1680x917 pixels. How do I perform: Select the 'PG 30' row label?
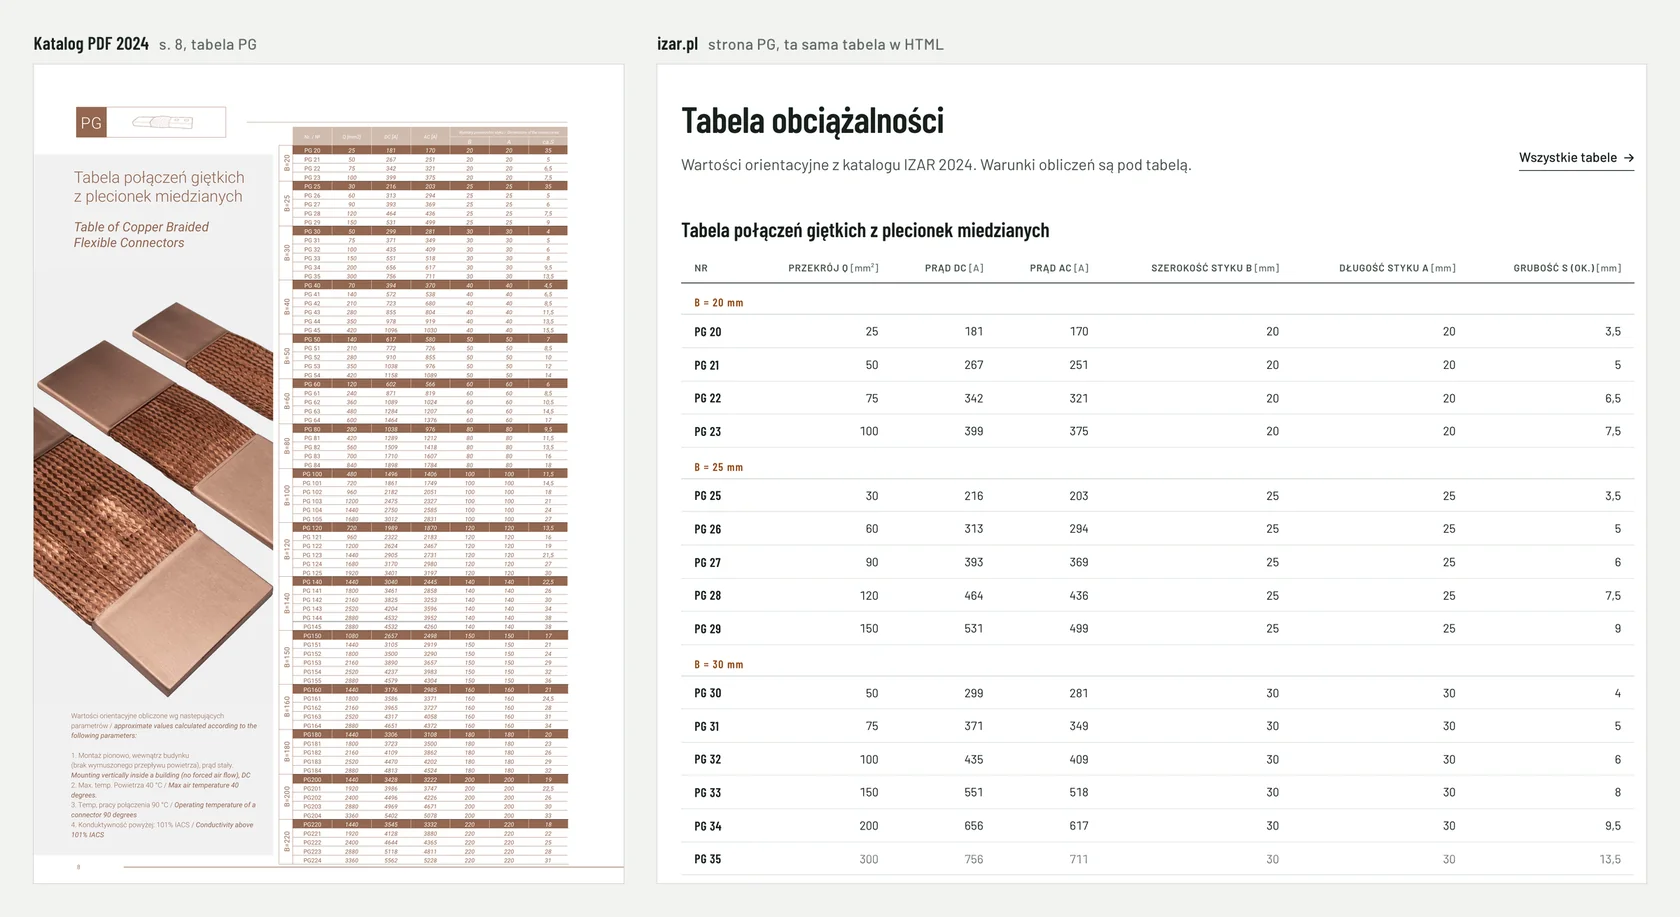(708, 693)
